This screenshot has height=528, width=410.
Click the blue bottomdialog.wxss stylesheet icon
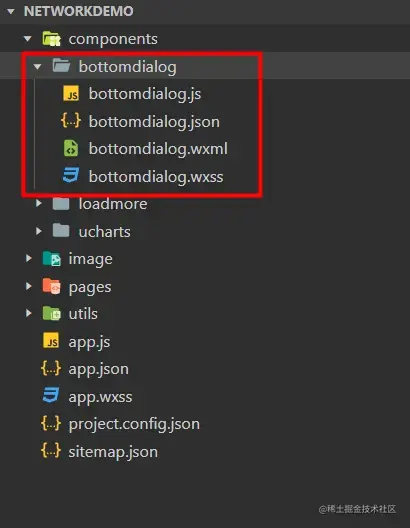coord(71,175)
